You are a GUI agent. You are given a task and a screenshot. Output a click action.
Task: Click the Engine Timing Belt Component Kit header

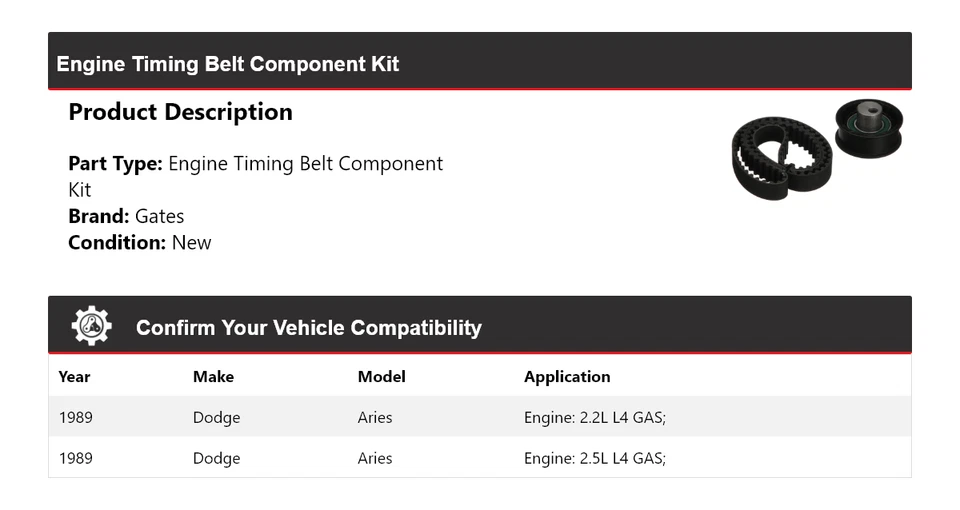click(x=228, y=64)
